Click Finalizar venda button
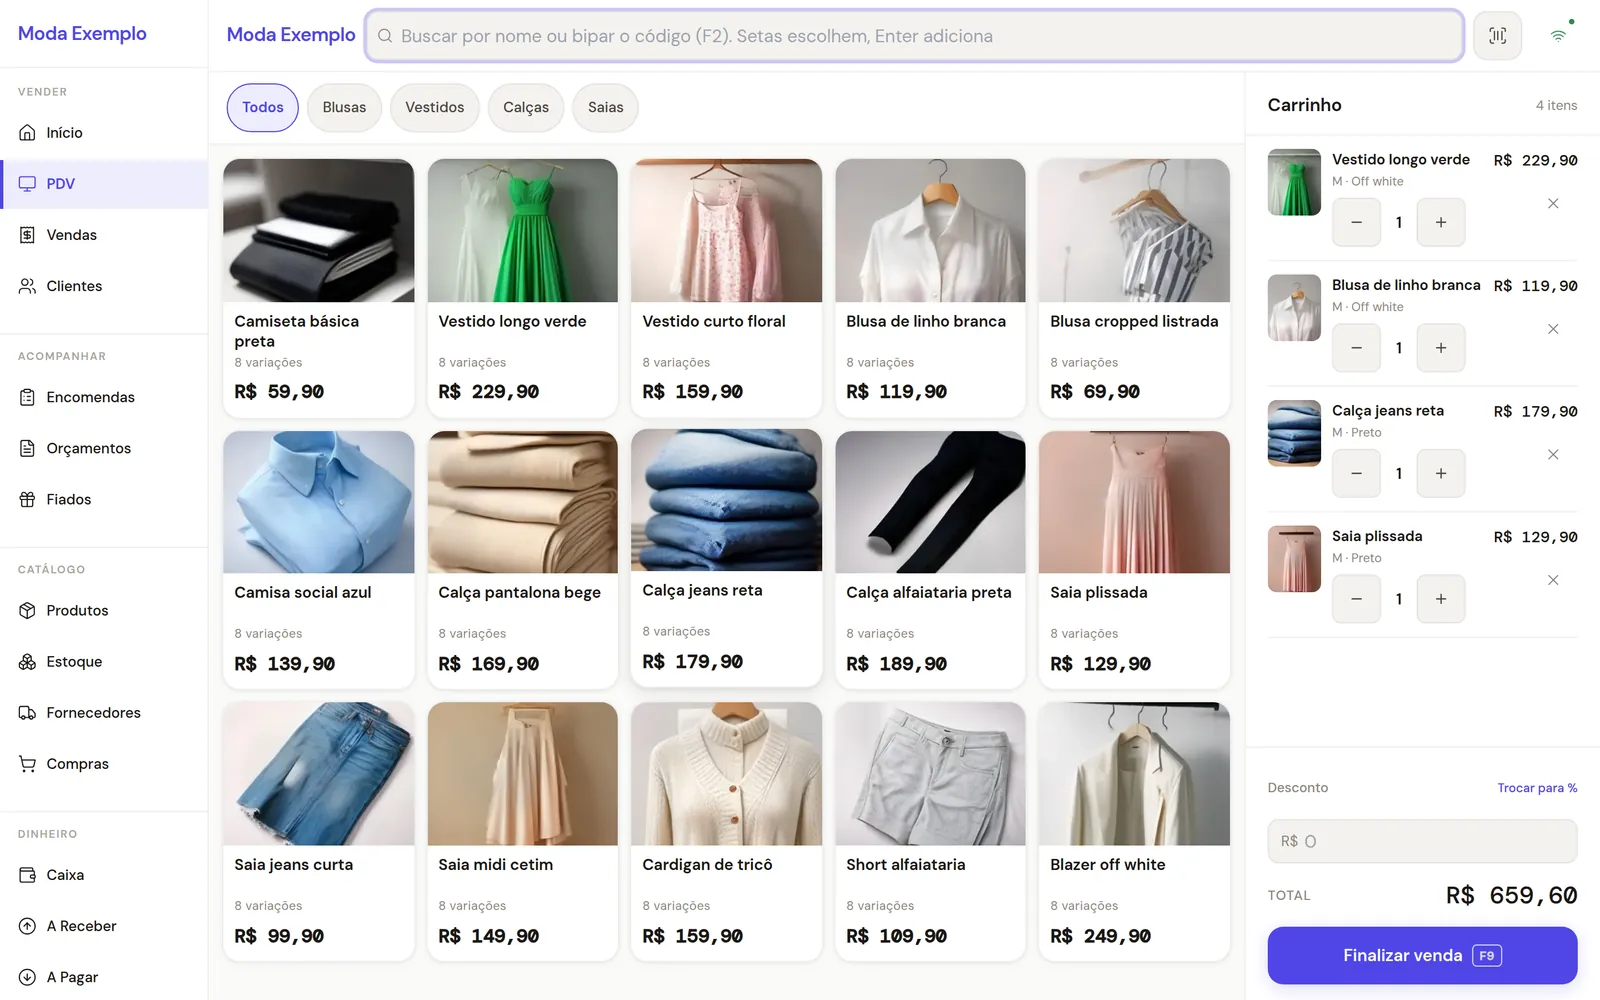The image size is (1600, 1000). [1422, 955]
